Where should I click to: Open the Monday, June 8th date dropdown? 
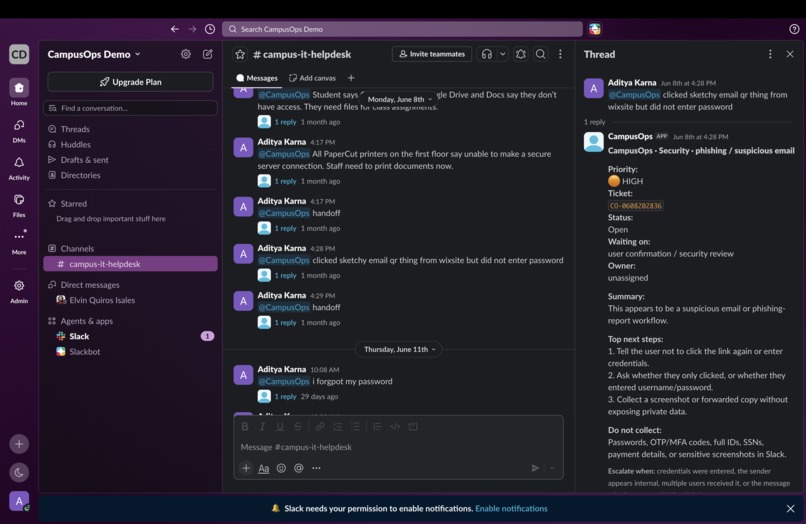(400, 99)
